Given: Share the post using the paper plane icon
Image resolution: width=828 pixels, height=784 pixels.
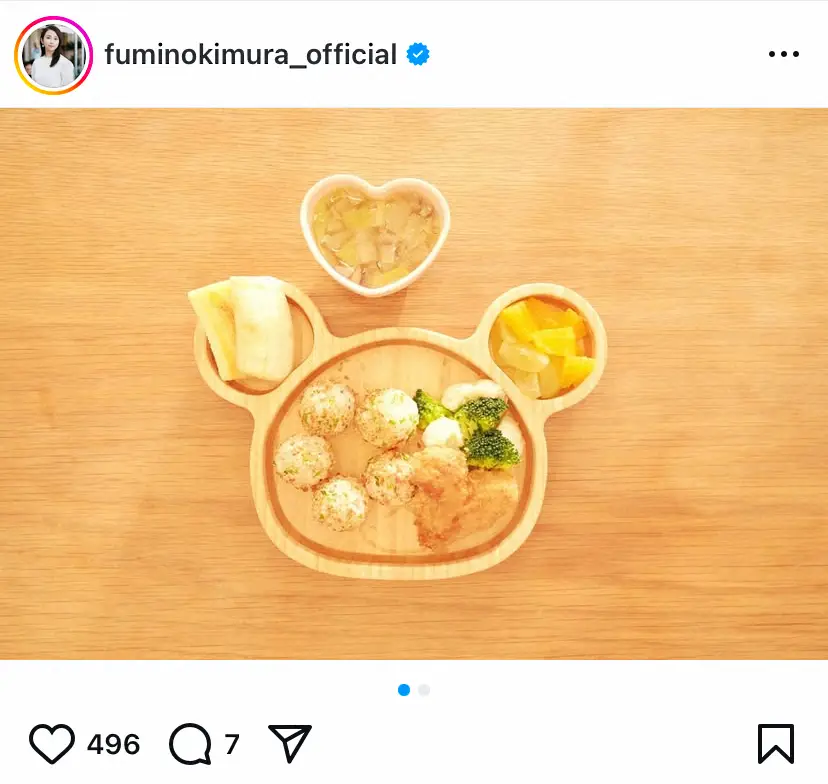Looking at the screenshot, I should coord(290,744).
